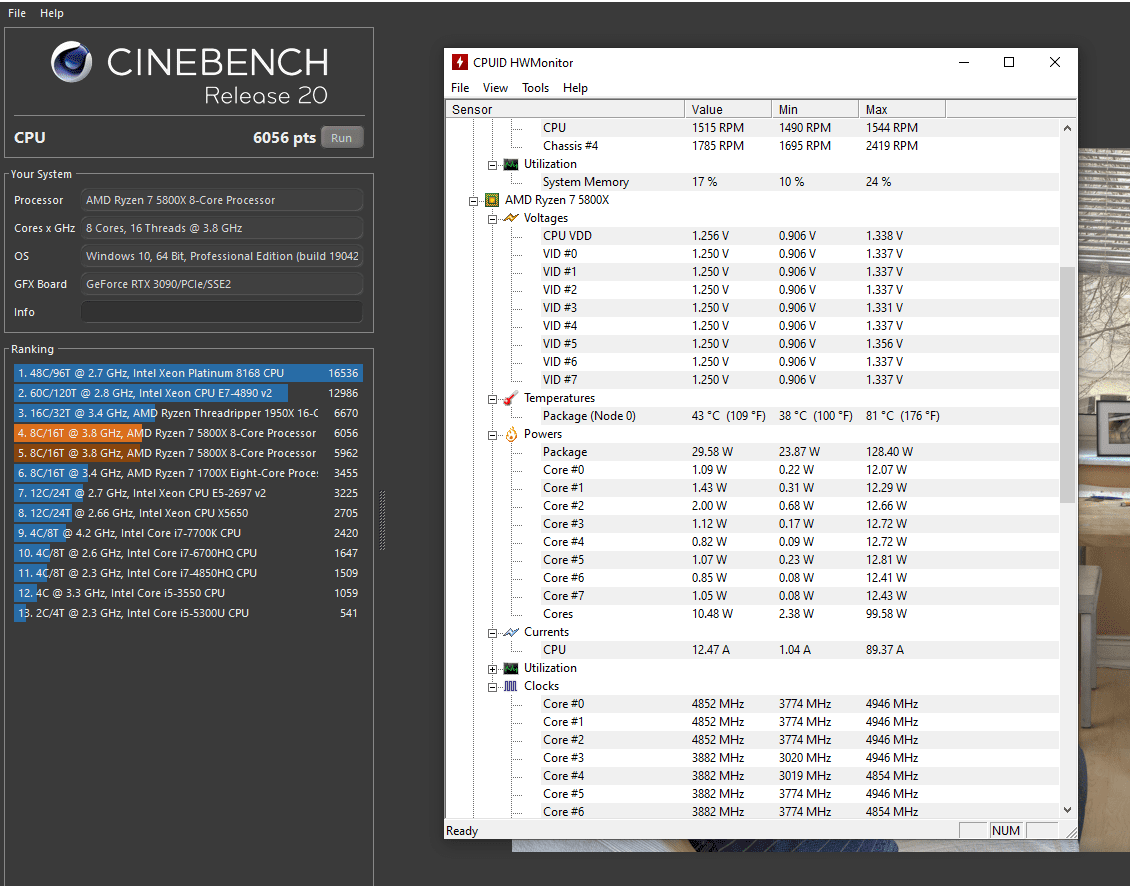Viewport: 1130px width, 886px height.
Task: Collapse the Powers tree section
Action: (492, 435)
